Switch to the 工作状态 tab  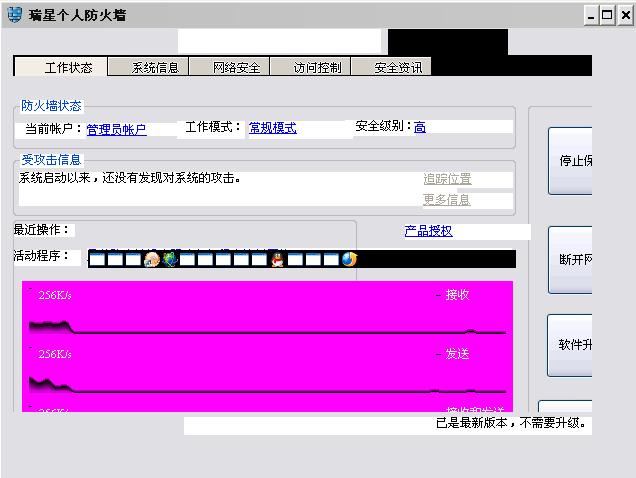pyautogui.click(x=60, y=67)
